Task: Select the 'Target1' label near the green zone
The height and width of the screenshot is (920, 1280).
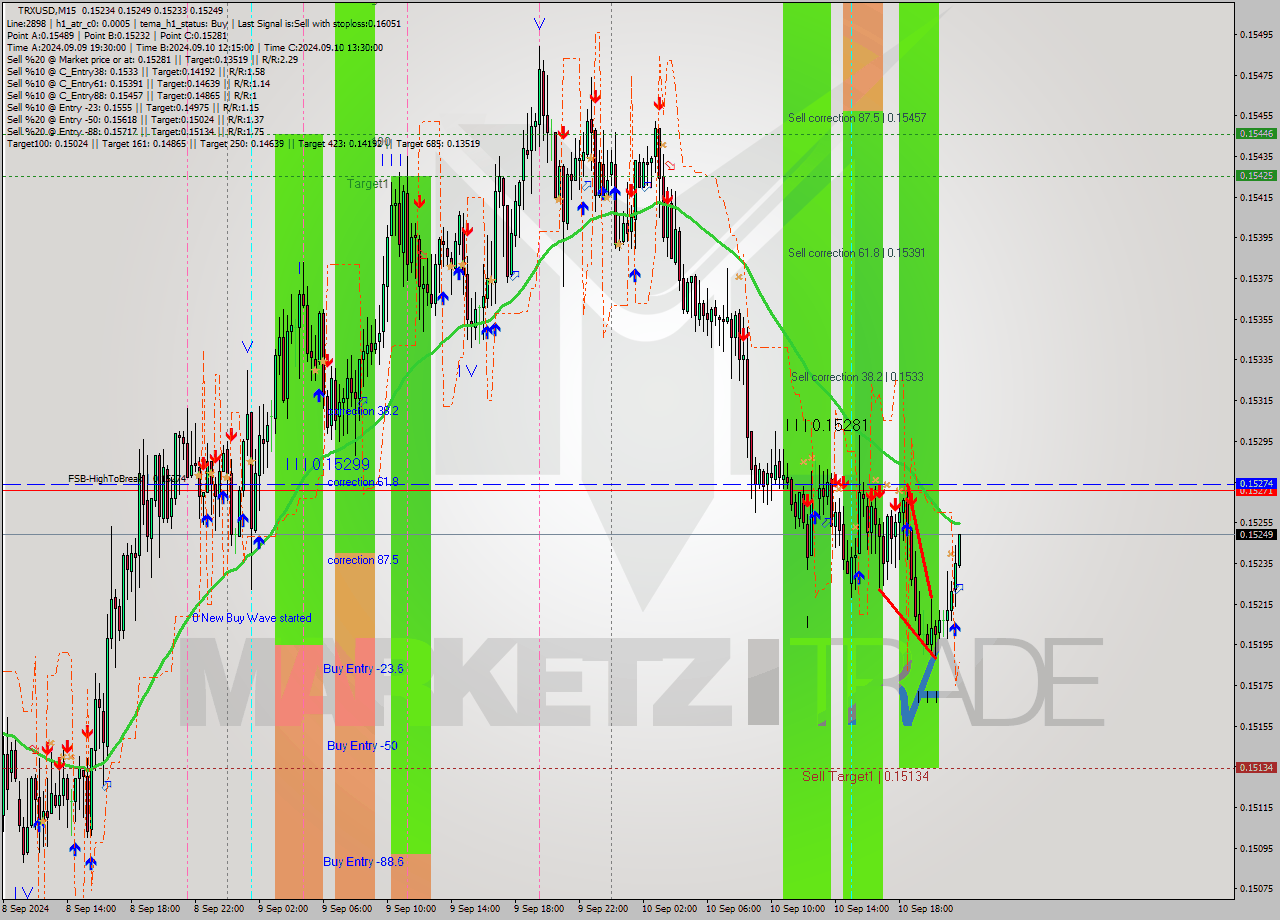Action: (367, 184)
